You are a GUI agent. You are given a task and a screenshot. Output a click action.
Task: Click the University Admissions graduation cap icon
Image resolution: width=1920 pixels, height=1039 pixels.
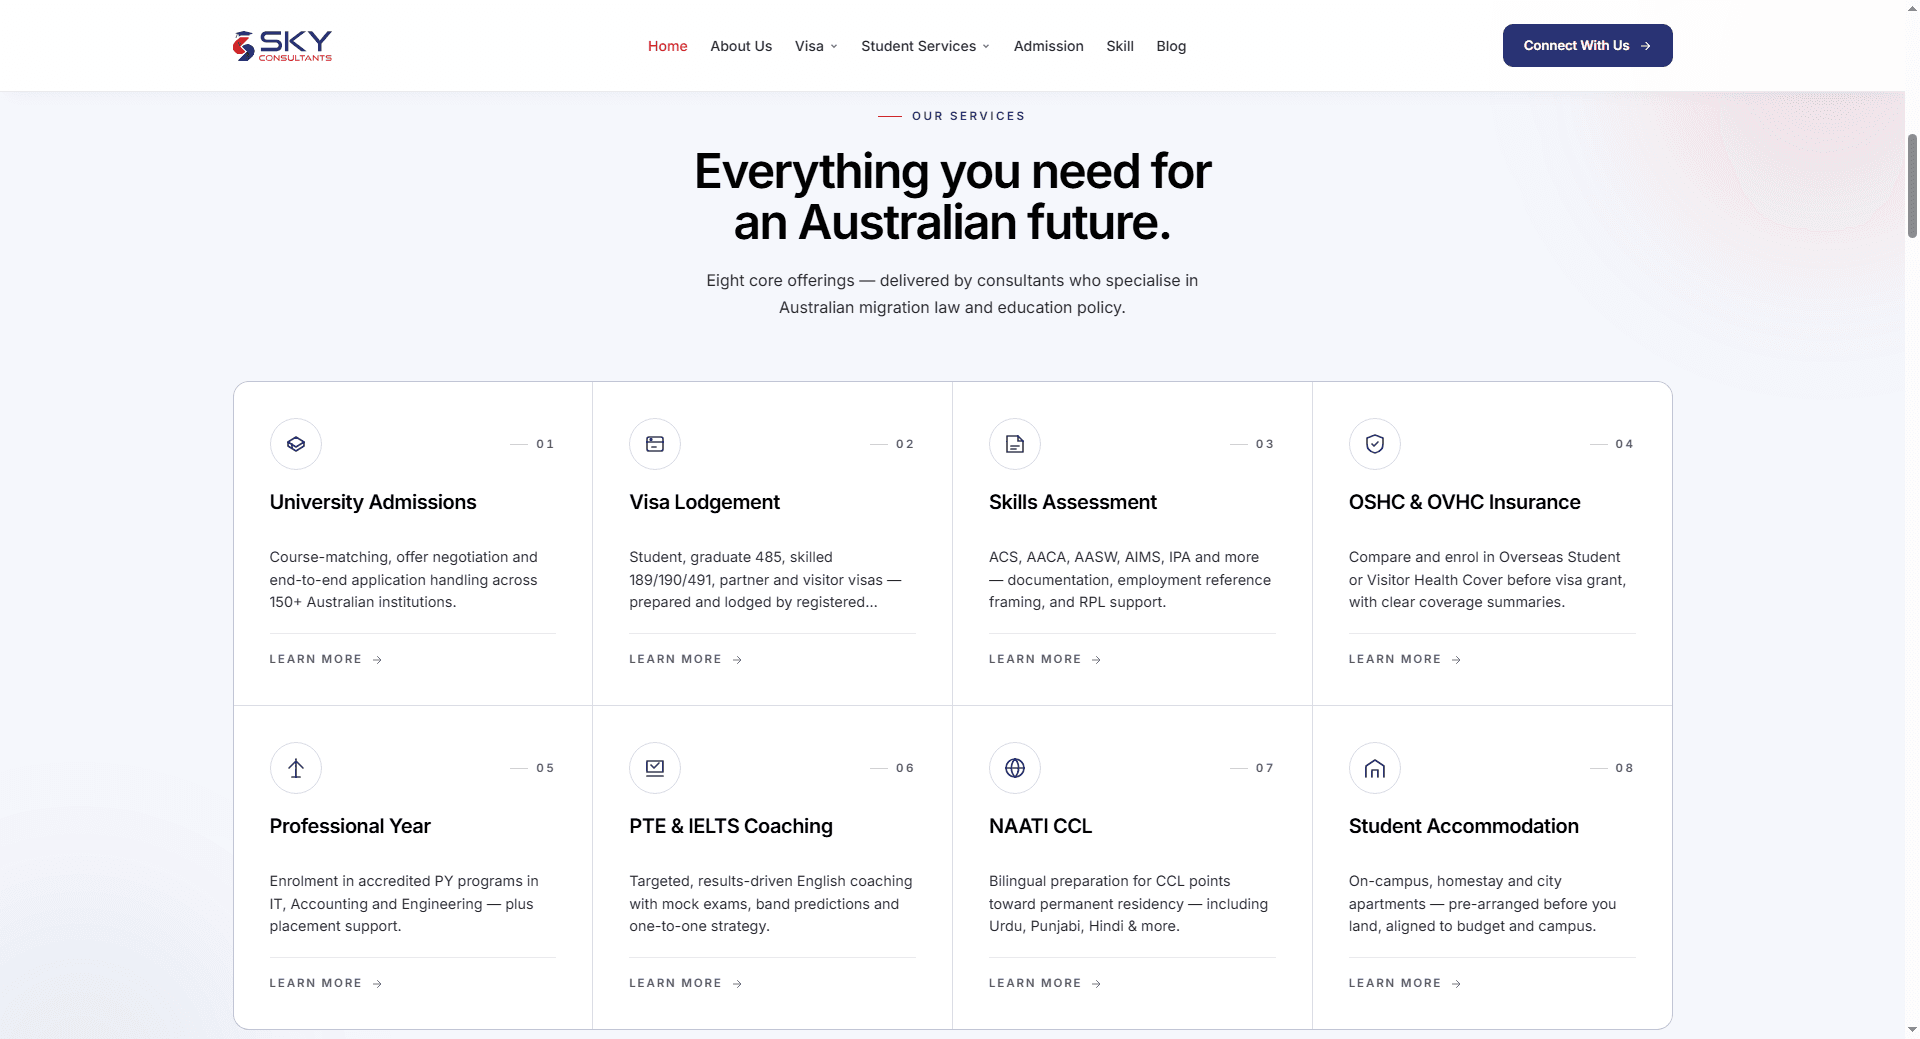pos(296,444)
